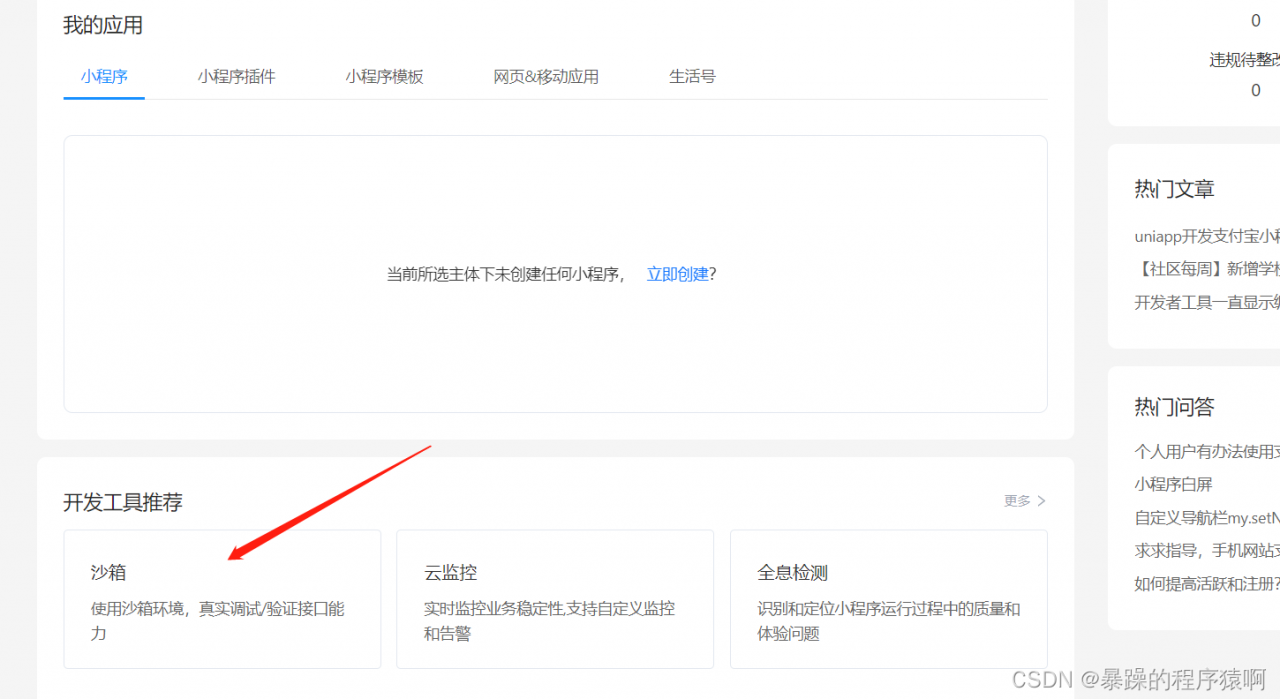Viewport: 1280px width, 699px height.
Task: Click the 我的应用 section title
Action: point(103,25)
